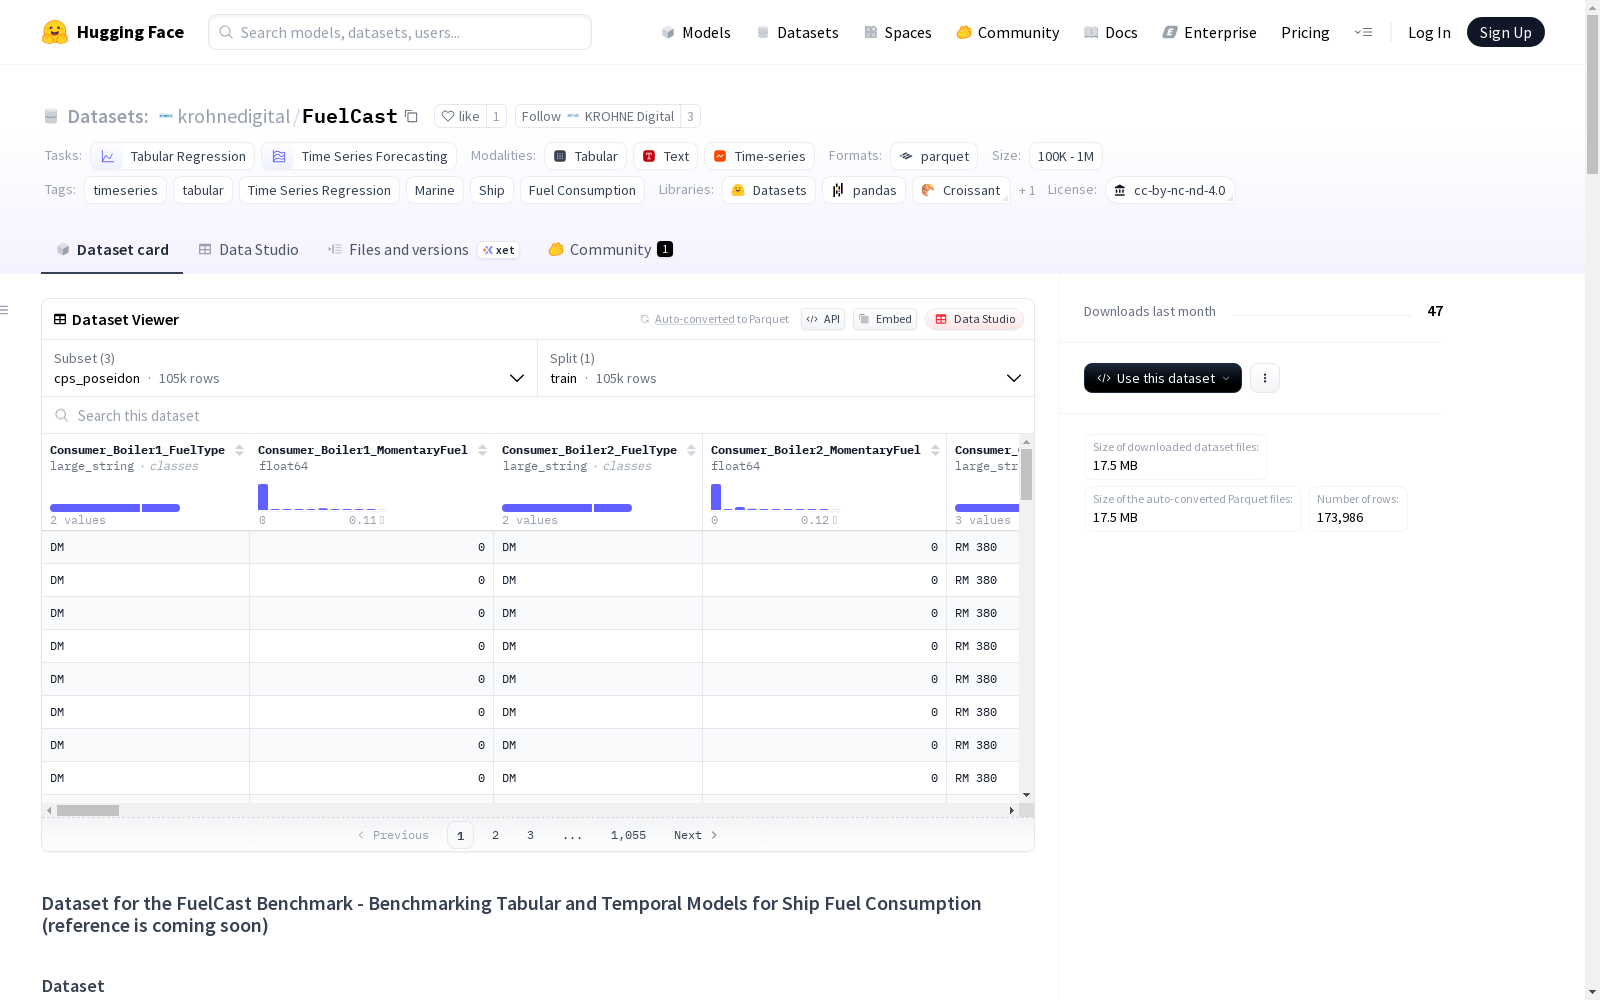Open the left sidebar table of contents icon
1600x1000 pixels.
5,310
